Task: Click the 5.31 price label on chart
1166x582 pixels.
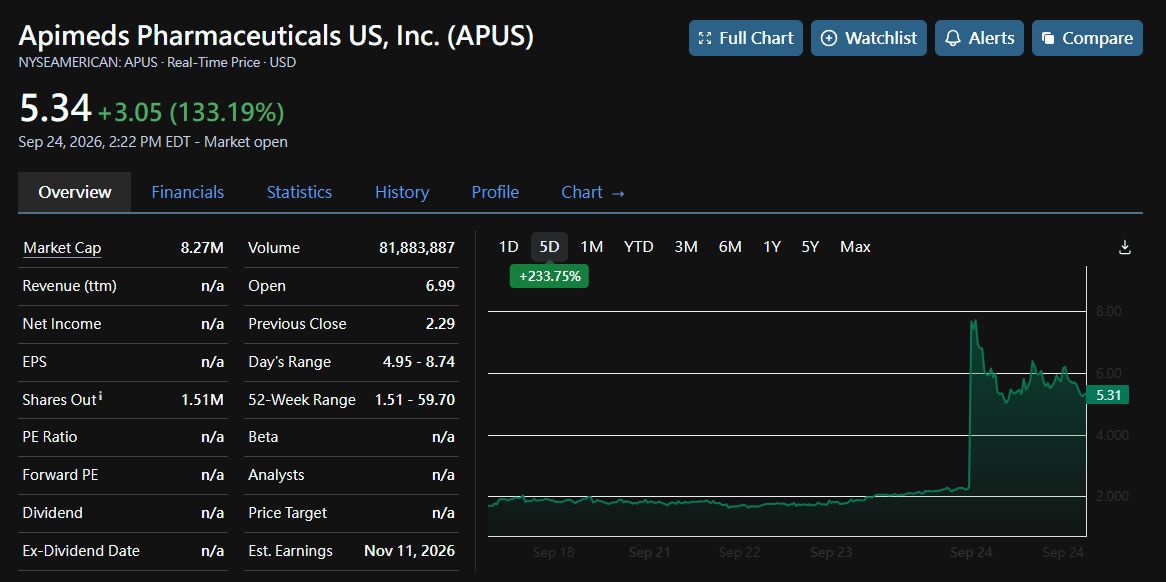Action: 1108,395
